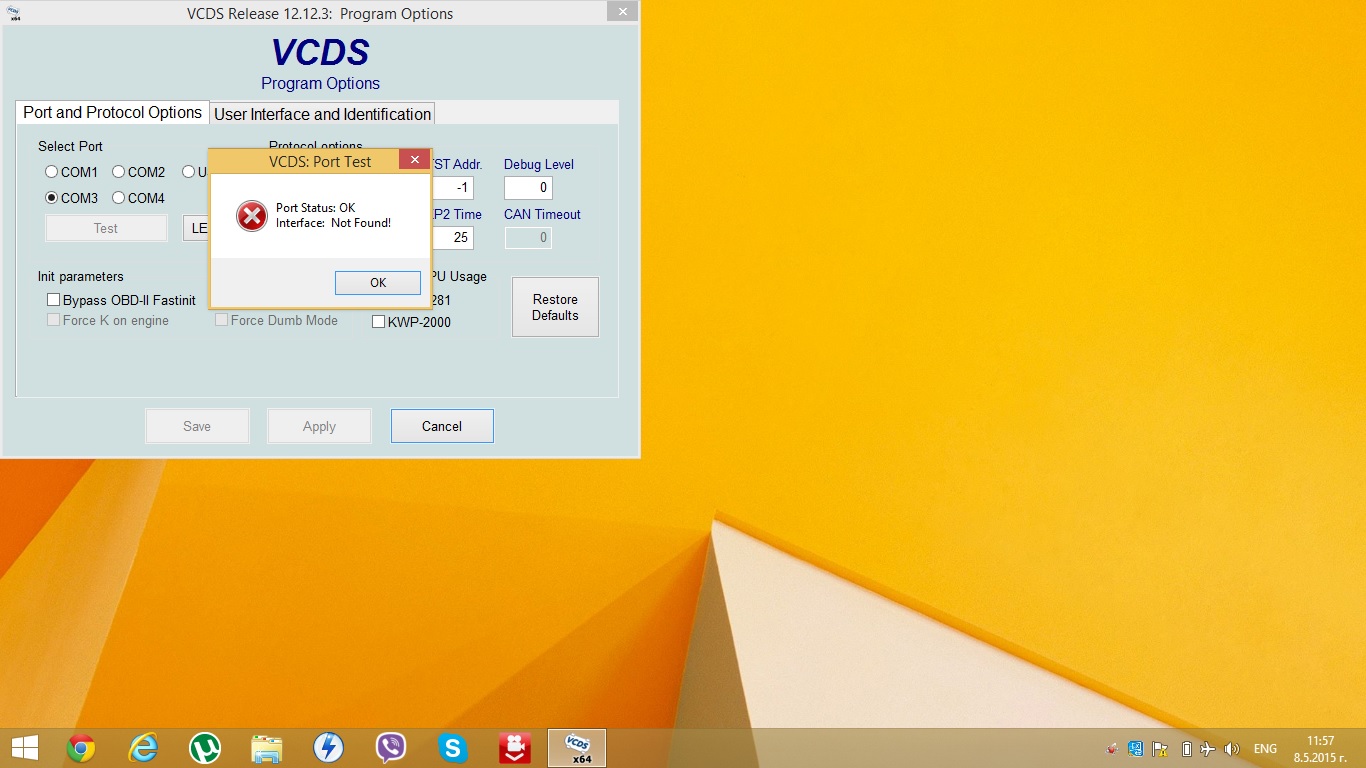Open File Explorer from the taskbar
The height and width of the screenshot is (768, 1366).
coord(267,748)
